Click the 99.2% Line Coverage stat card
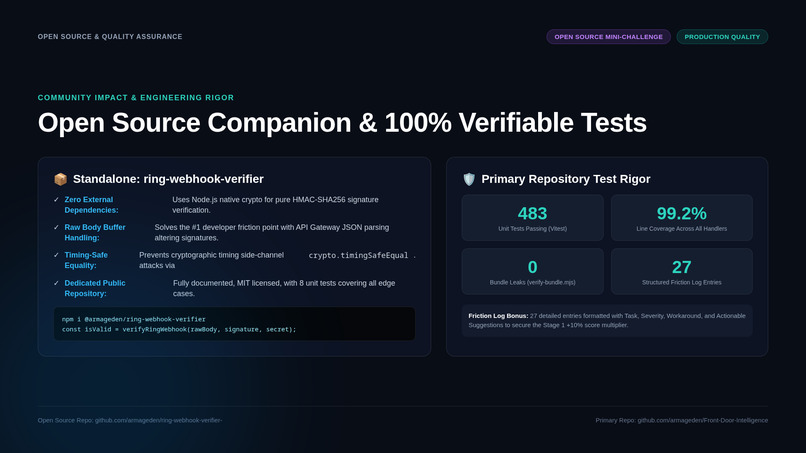This screenshot has width=806, height=453. tap(682, 218)
